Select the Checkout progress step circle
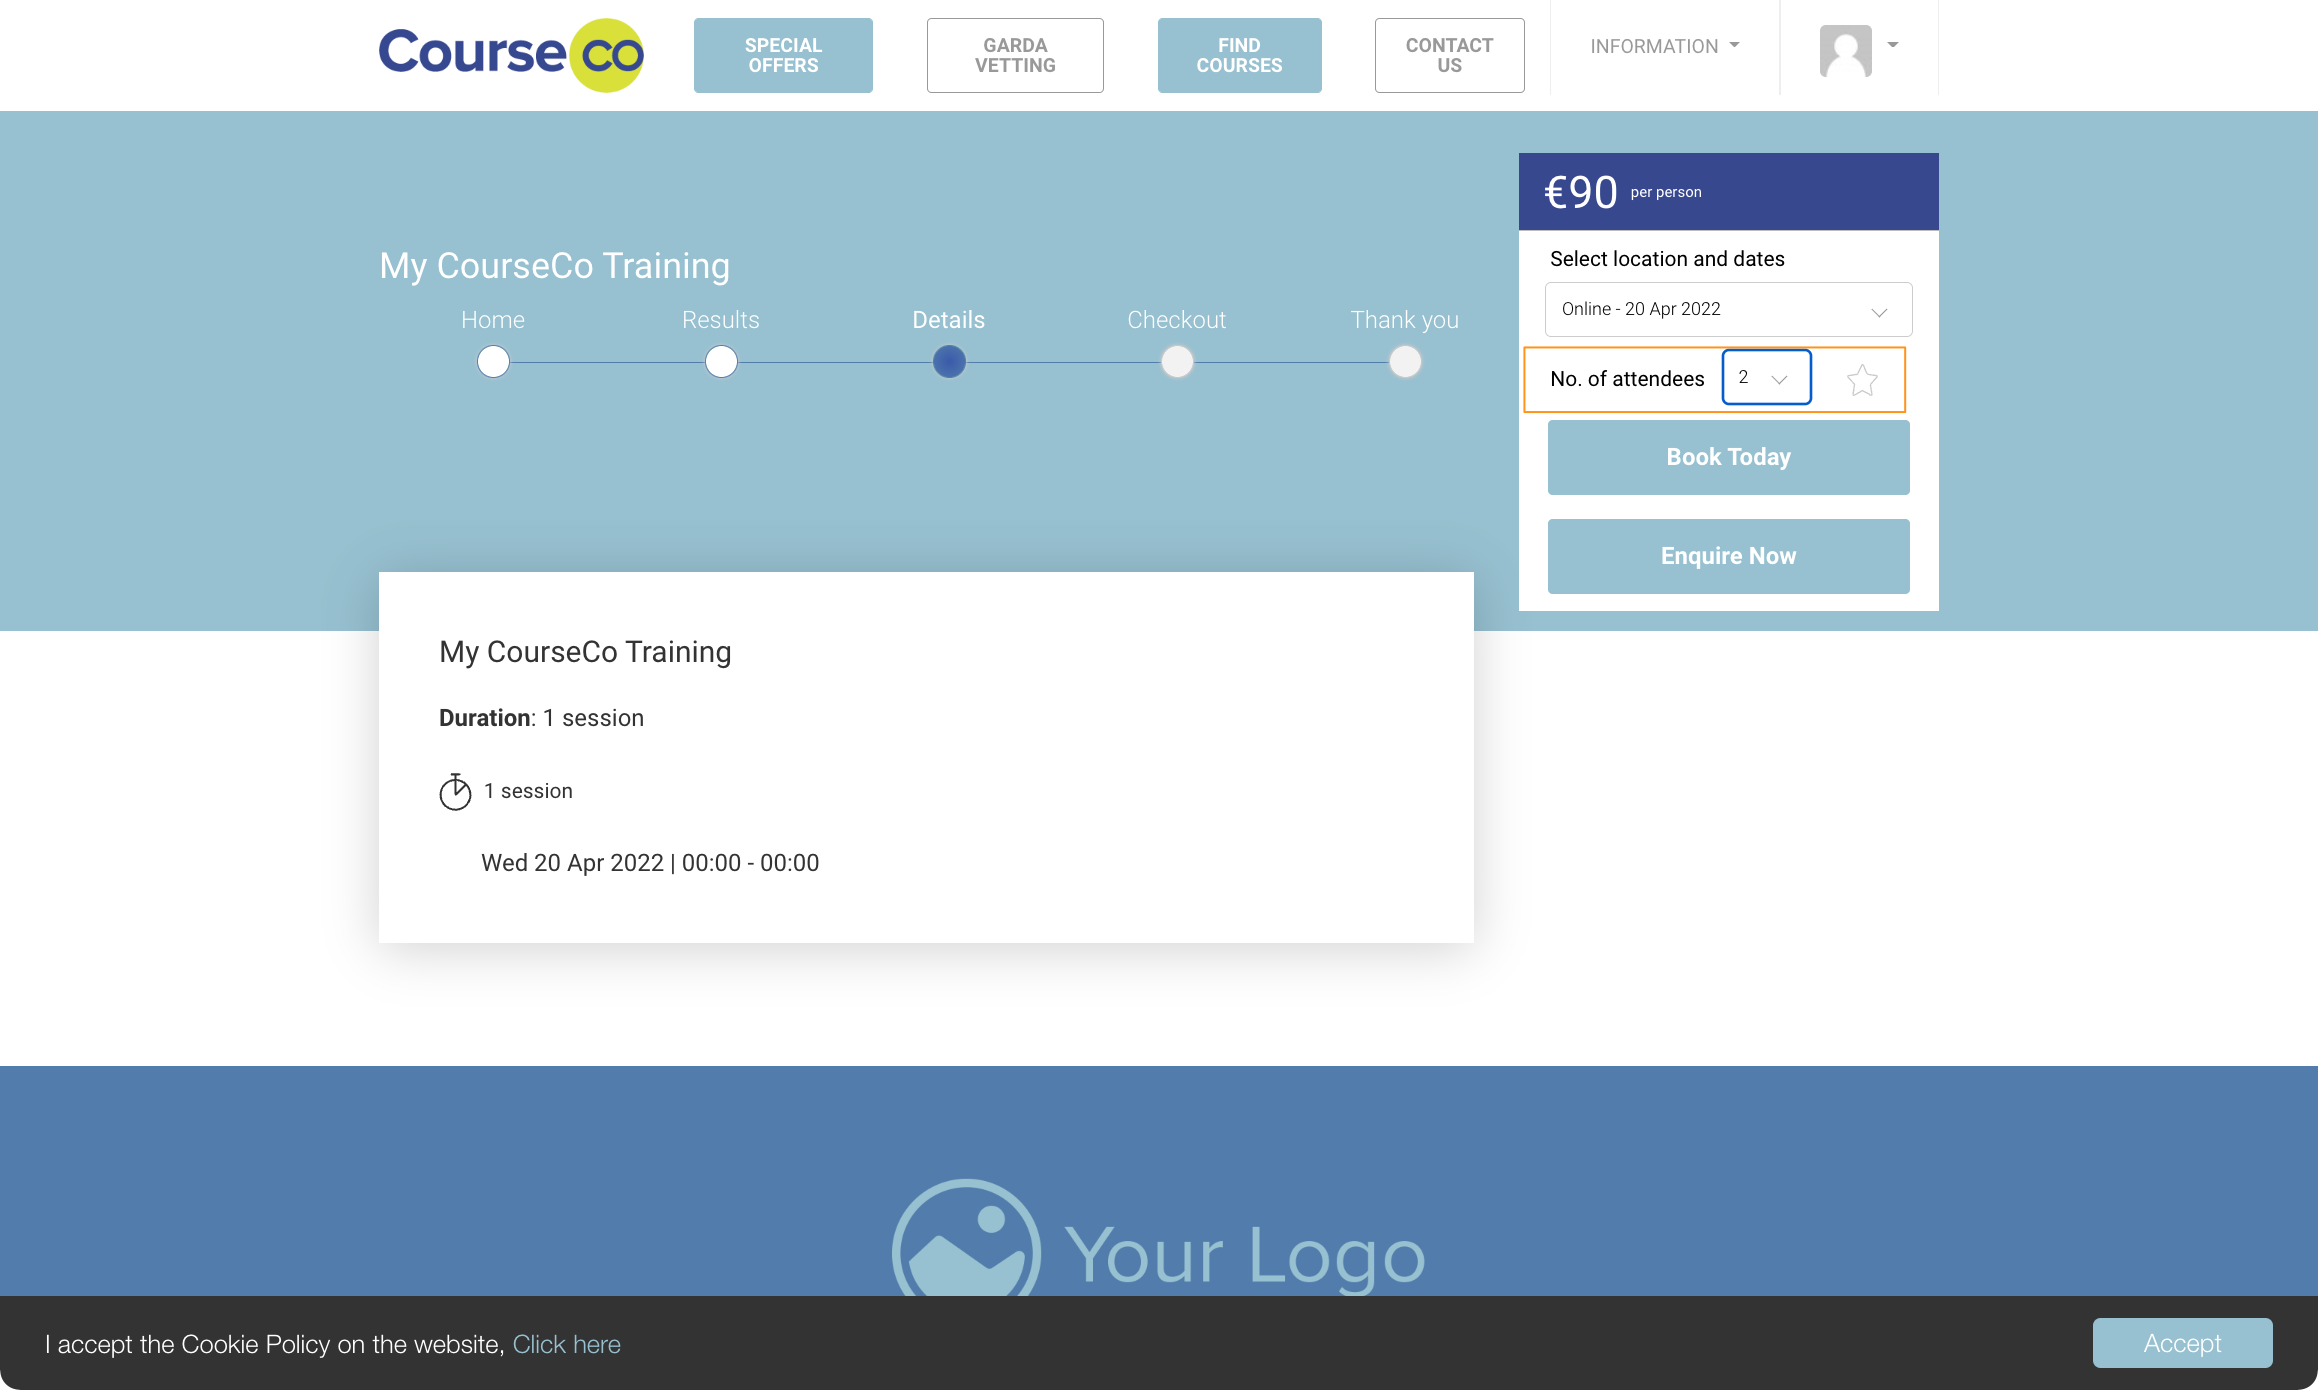Image resolution: width=2318 pixels, height=1390 pixels. 1177,361
